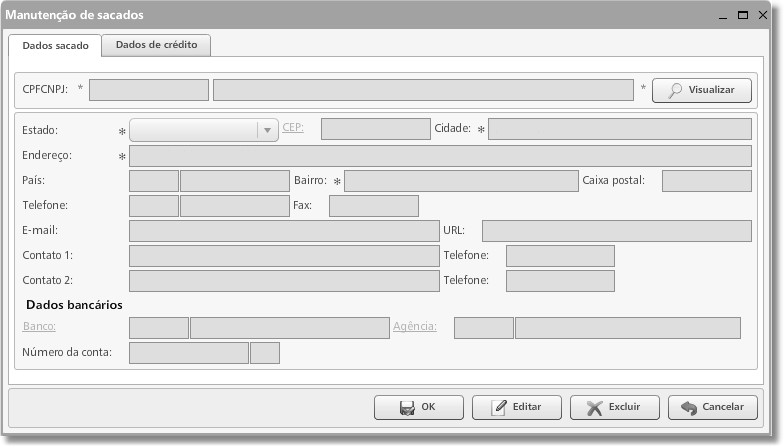Click the pencil icon on Editar

[498, 408]
